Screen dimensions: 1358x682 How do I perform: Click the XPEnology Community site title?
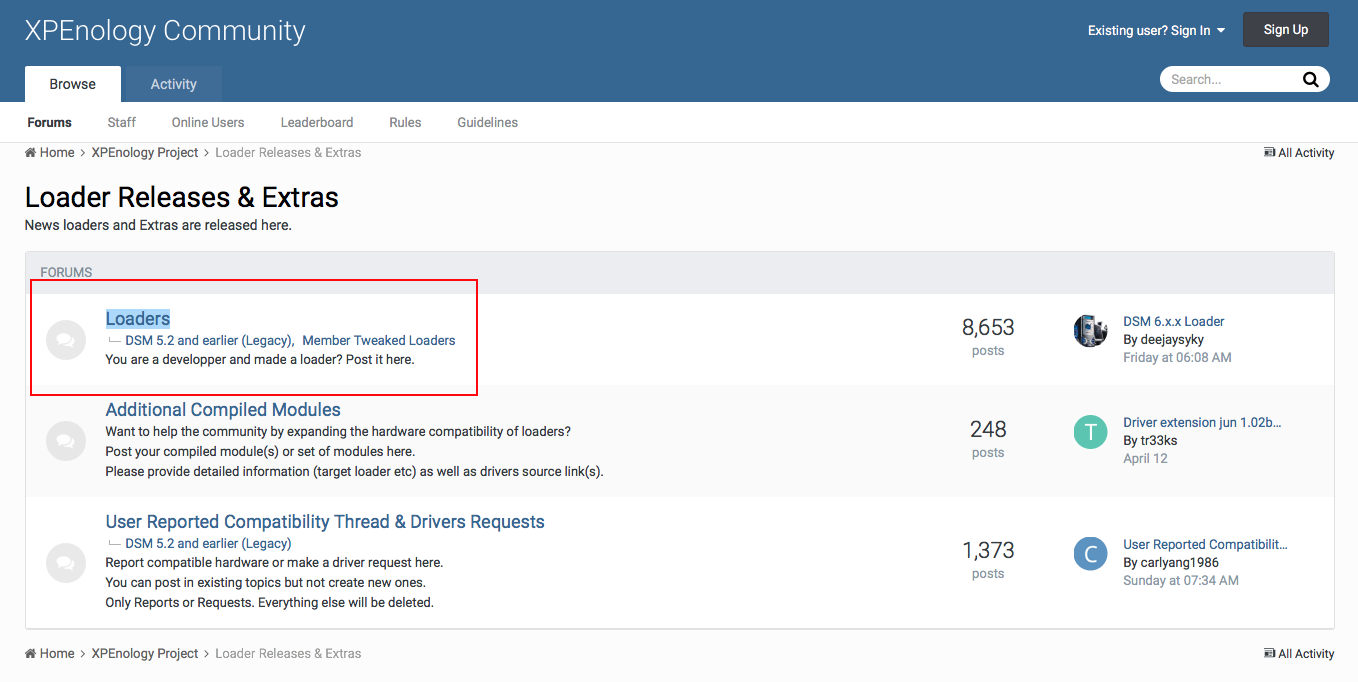pos(165,31)
